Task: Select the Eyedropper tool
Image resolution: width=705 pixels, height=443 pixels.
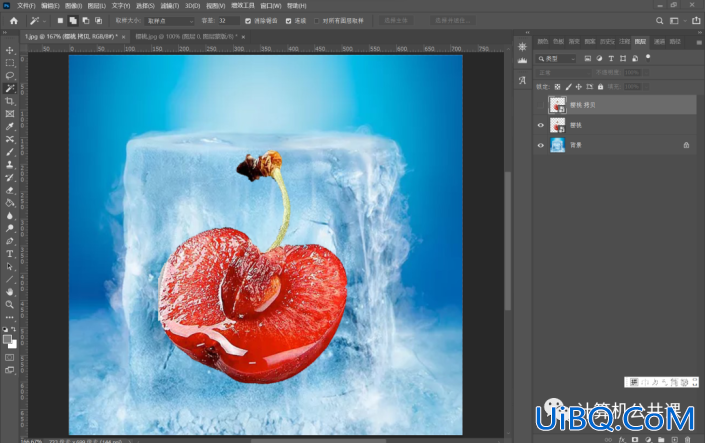Action: [9, 126]
